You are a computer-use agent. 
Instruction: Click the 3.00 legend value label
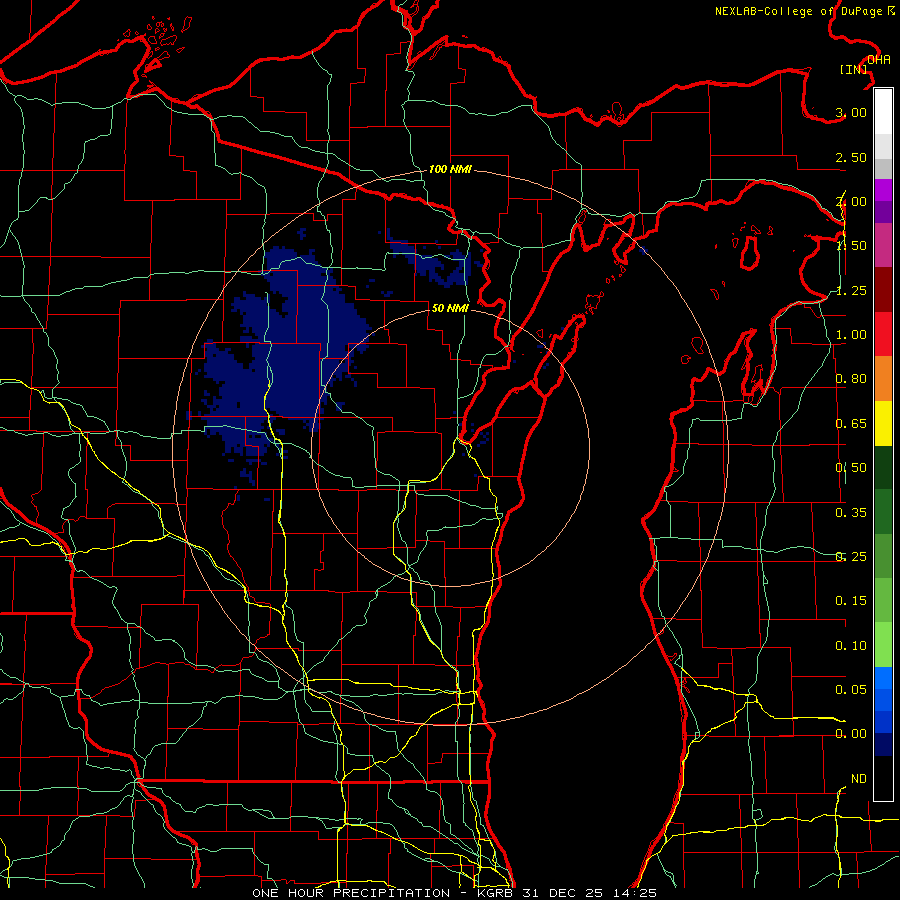click(851, 112)
